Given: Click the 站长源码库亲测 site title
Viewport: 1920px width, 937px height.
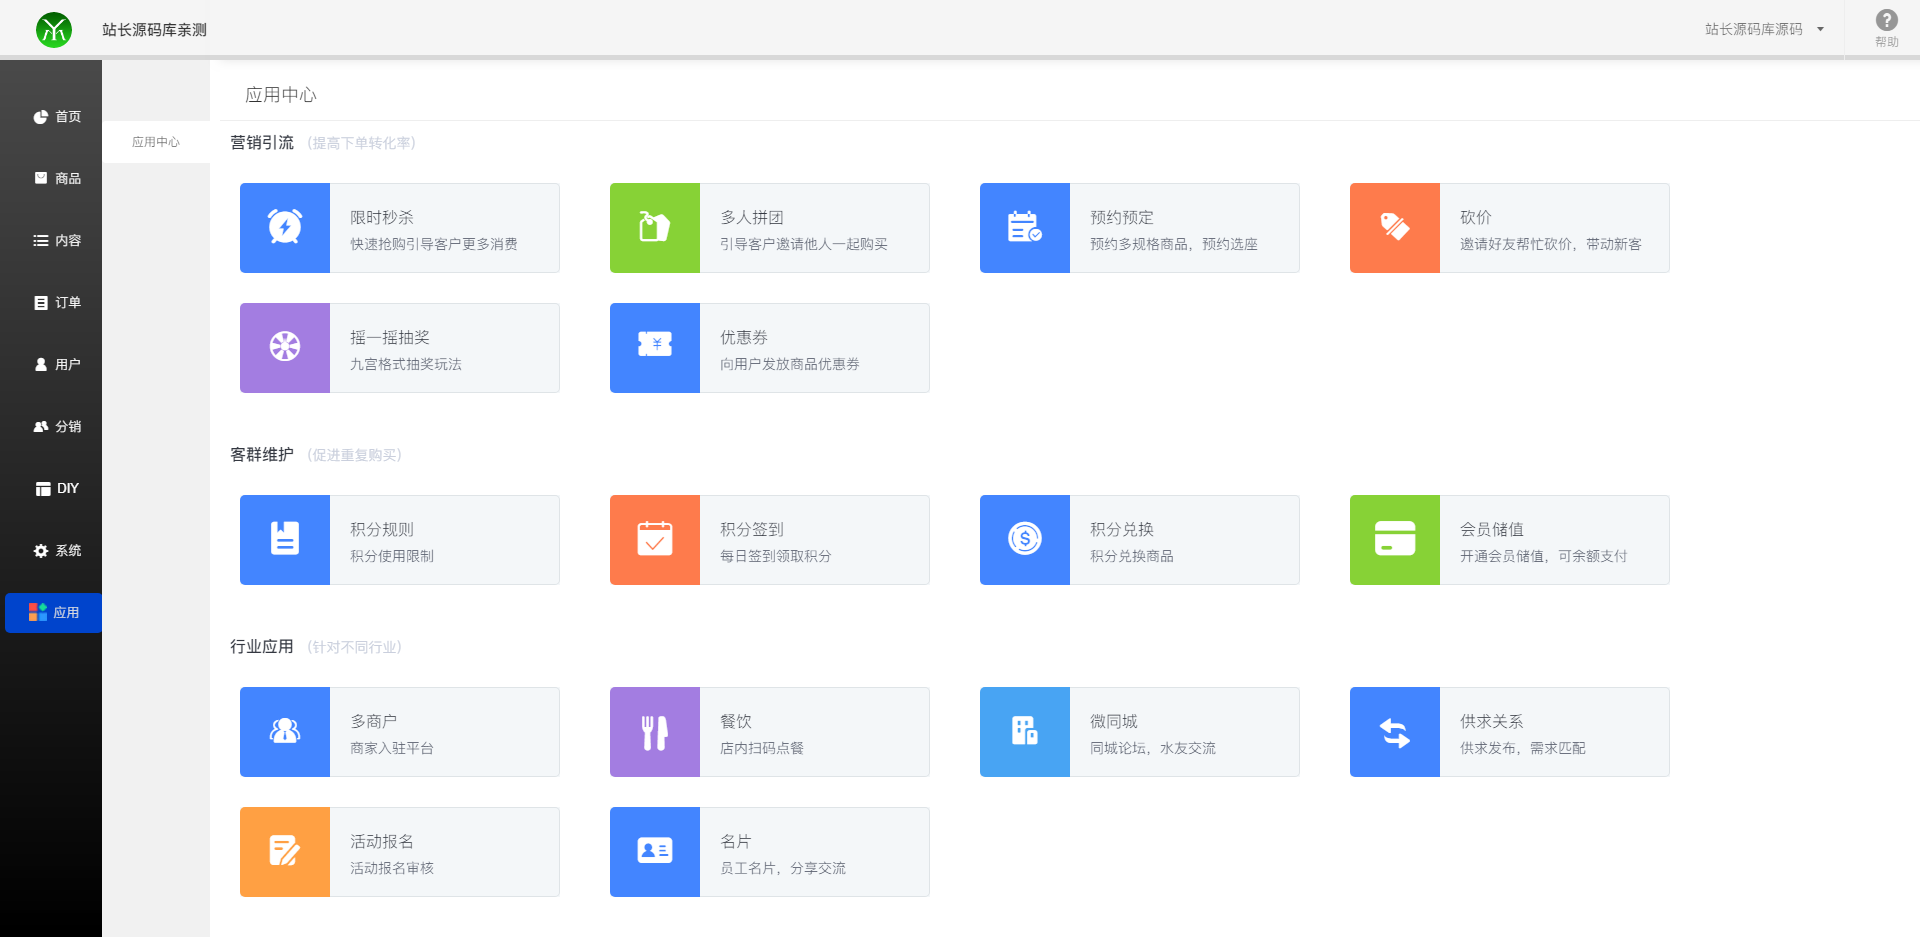Looking at the screenshot, I should (154, 30).
